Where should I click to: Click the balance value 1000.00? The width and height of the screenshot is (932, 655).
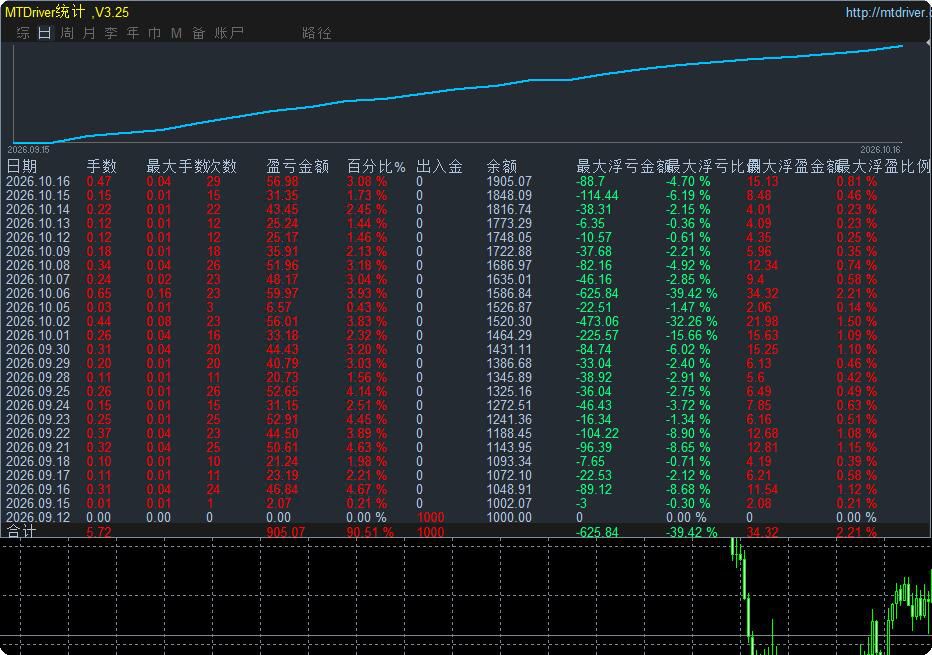(509, 518)
